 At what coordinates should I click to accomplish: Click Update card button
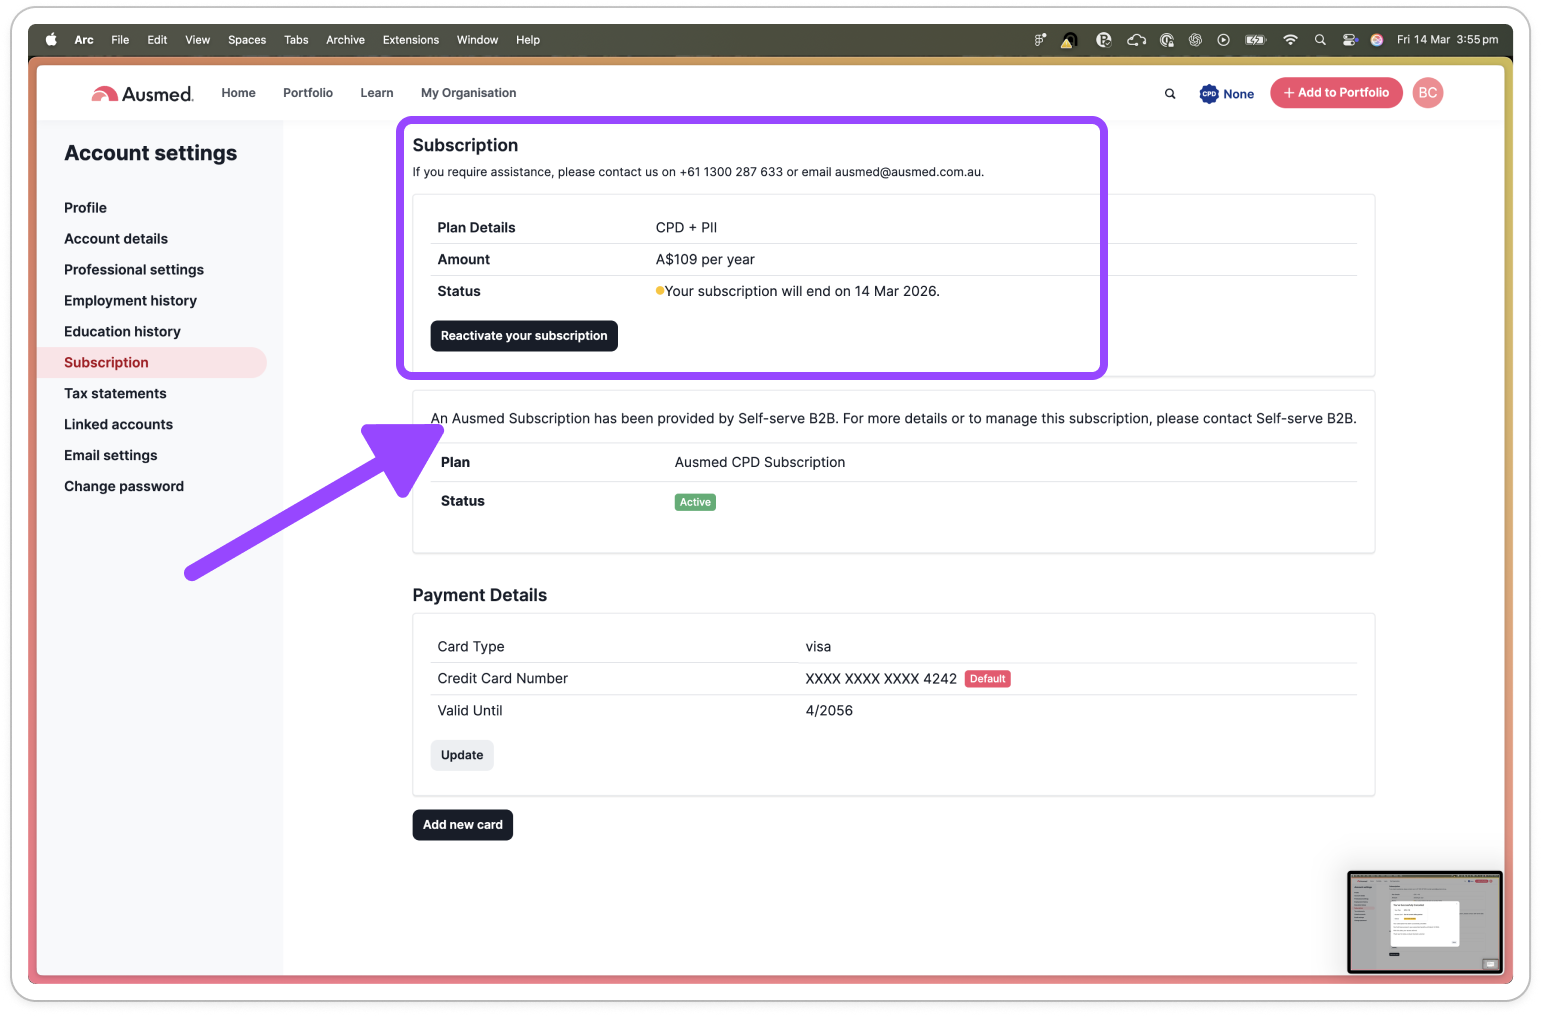462,755
